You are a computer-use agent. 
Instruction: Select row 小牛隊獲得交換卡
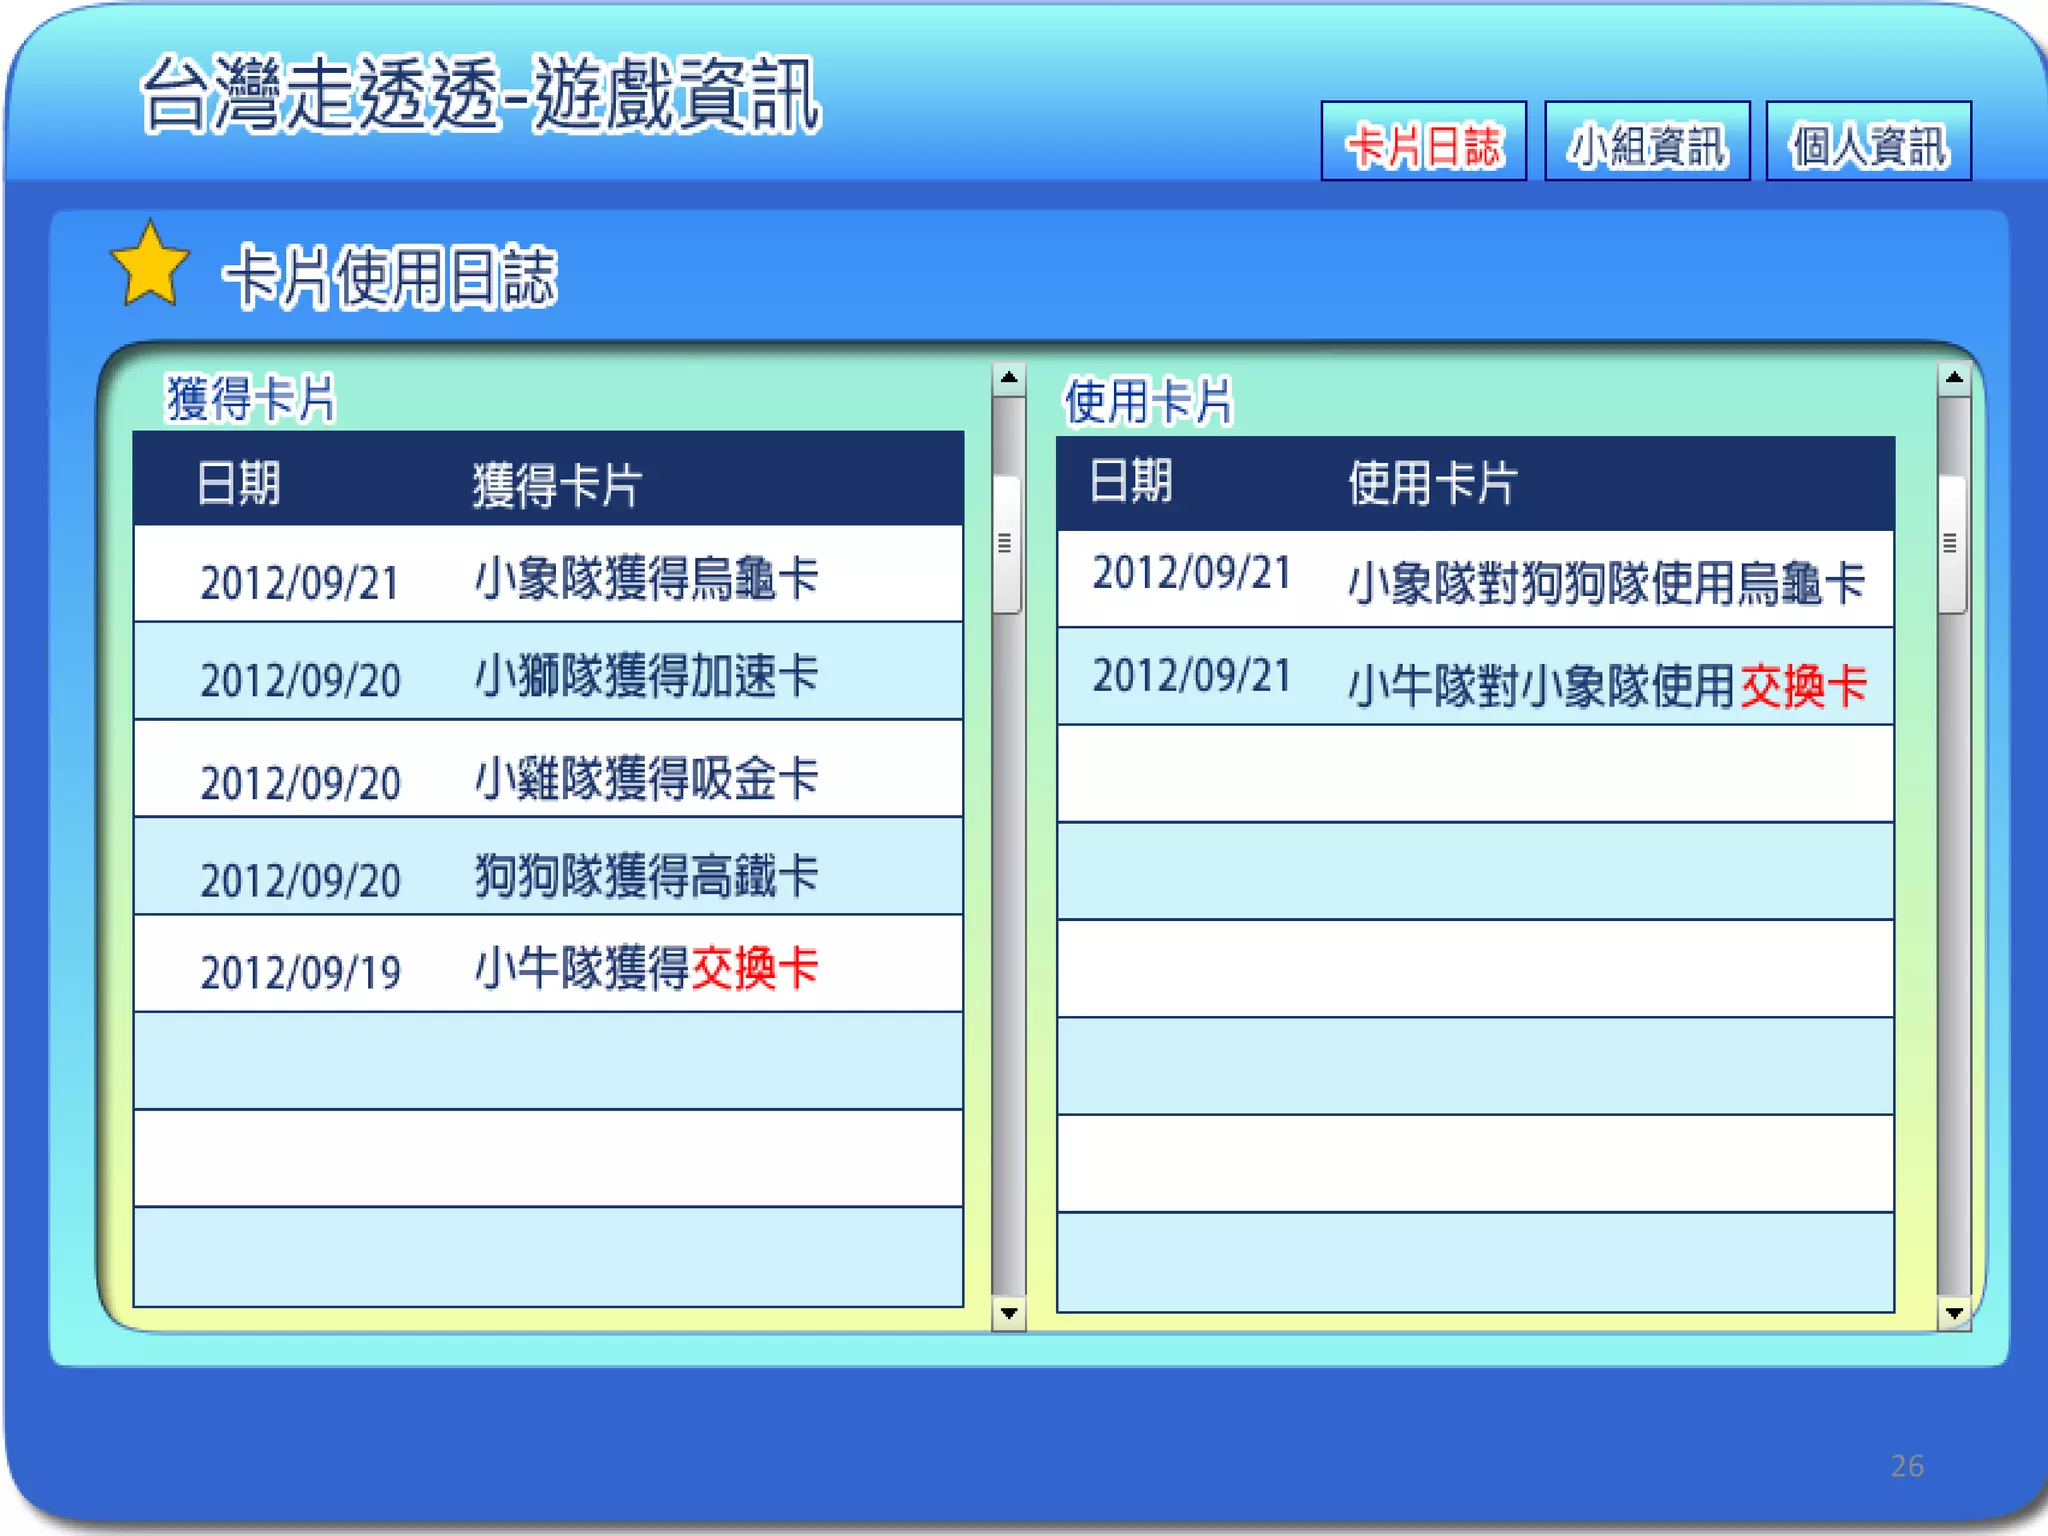pyautogui.click(x=646, y=967)
